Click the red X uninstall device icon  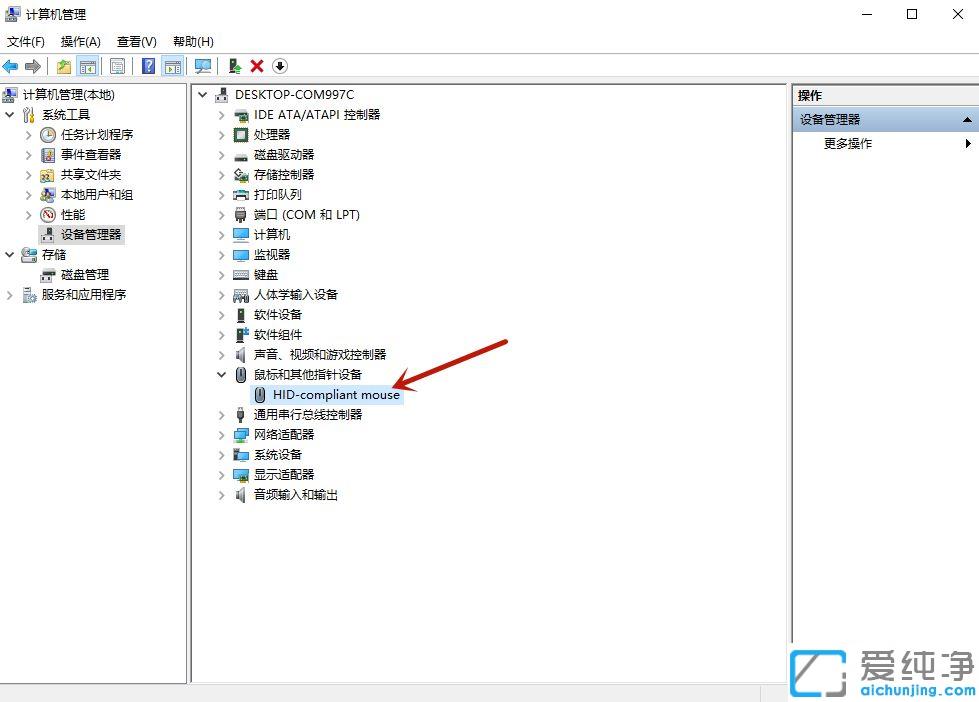click(x=256, y=66)
